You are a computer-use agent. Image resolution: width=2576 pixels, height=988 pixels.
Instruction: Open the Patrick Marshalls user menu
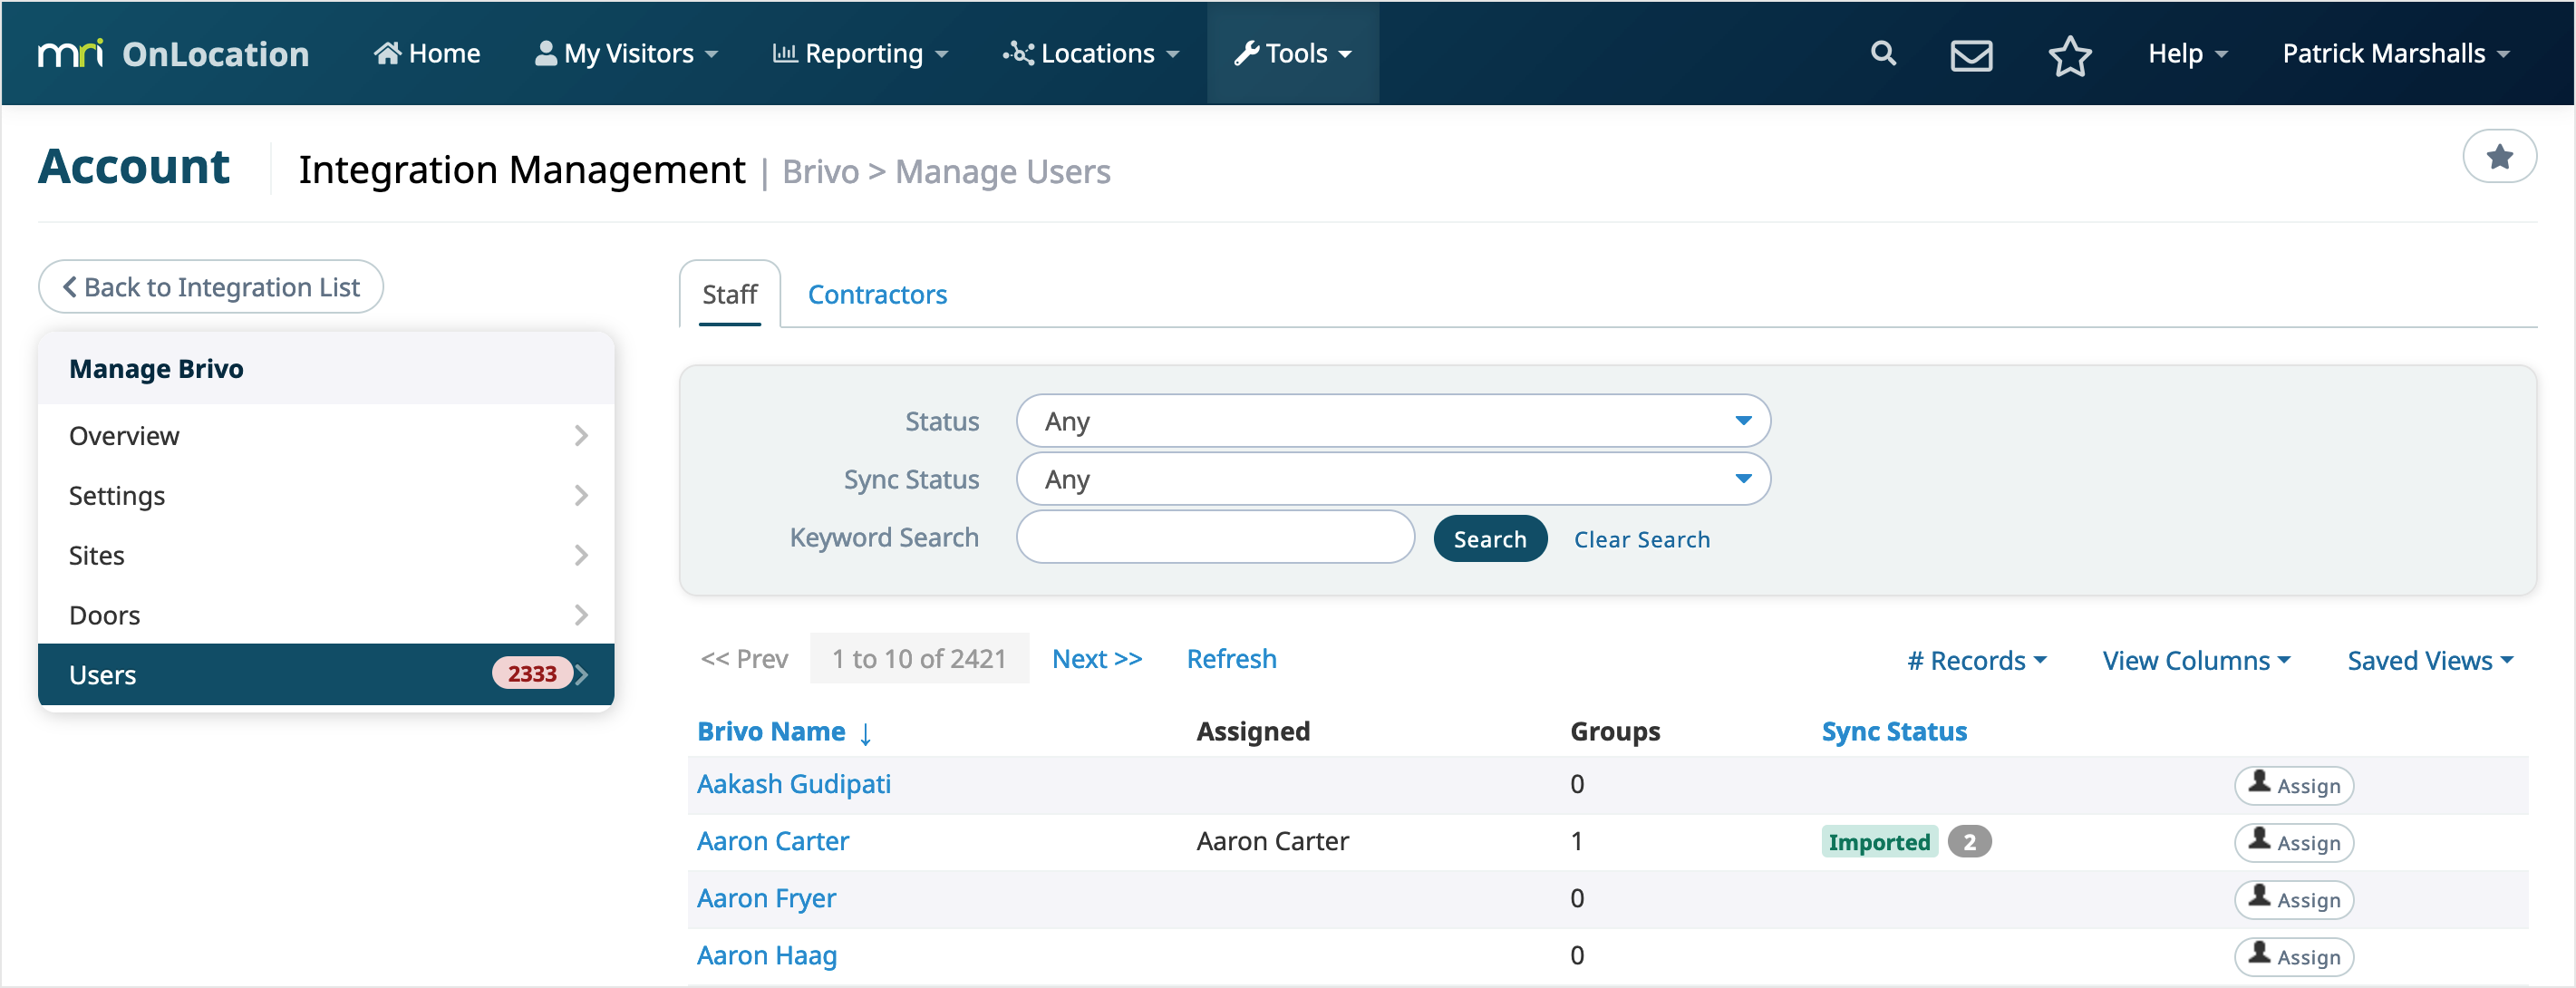2395,53
